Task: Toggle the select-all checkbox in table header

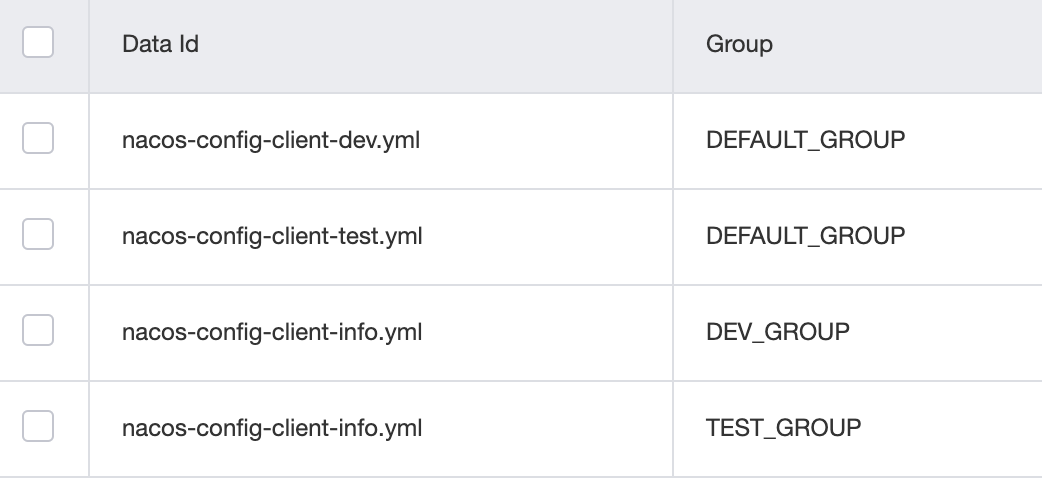Action: [x=38, y=43]
